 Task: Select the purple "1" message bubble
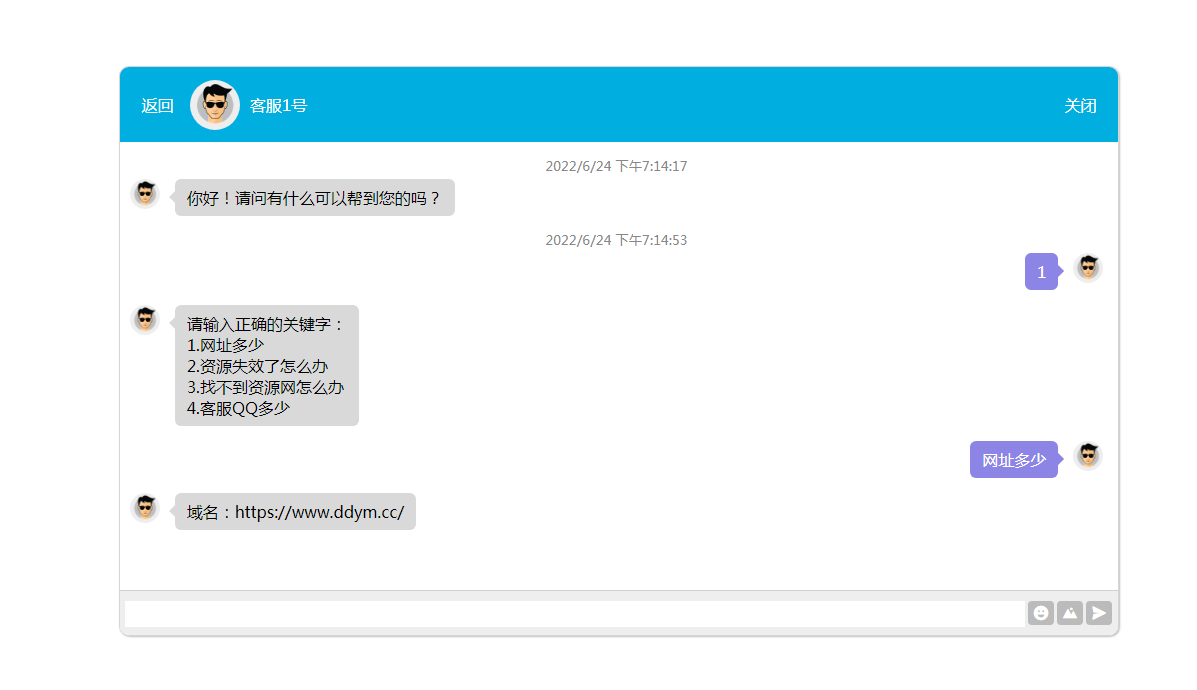1041,272
